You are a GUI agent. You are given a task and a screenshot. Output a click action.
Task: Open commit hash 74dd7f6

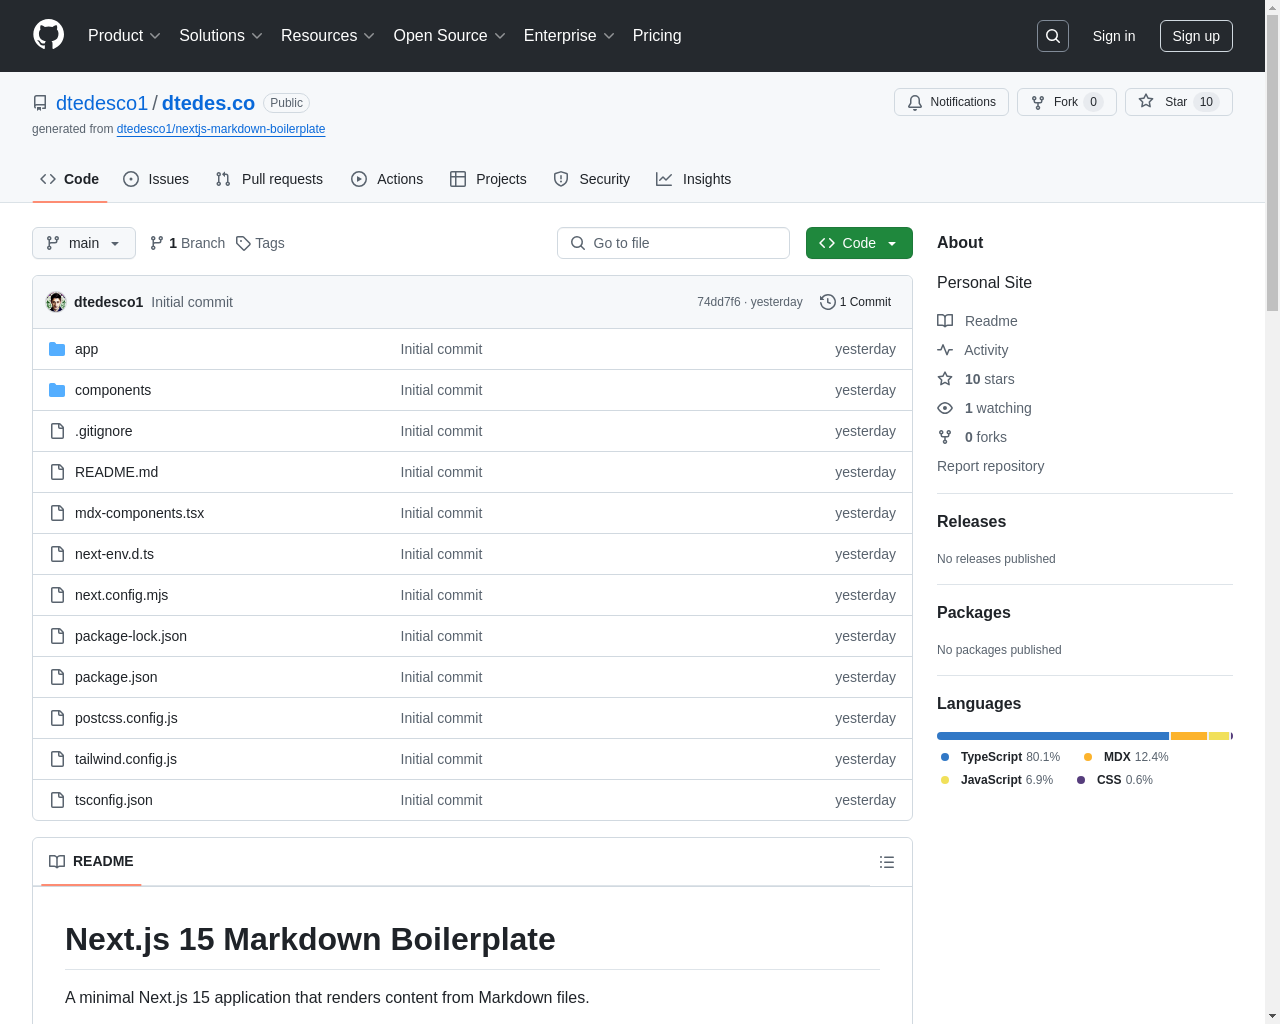[719, 302]
